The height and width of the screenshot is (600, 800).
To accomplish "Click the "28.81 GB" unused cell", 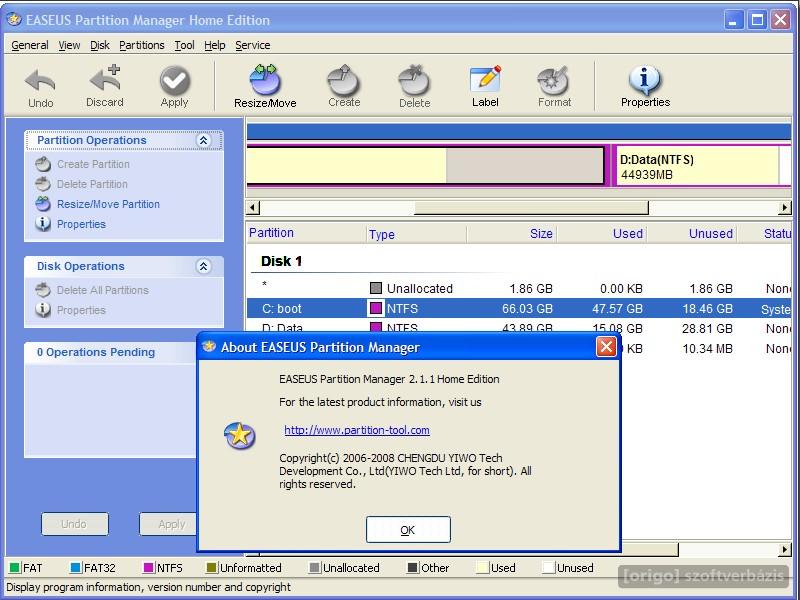I will coord(707,329).
